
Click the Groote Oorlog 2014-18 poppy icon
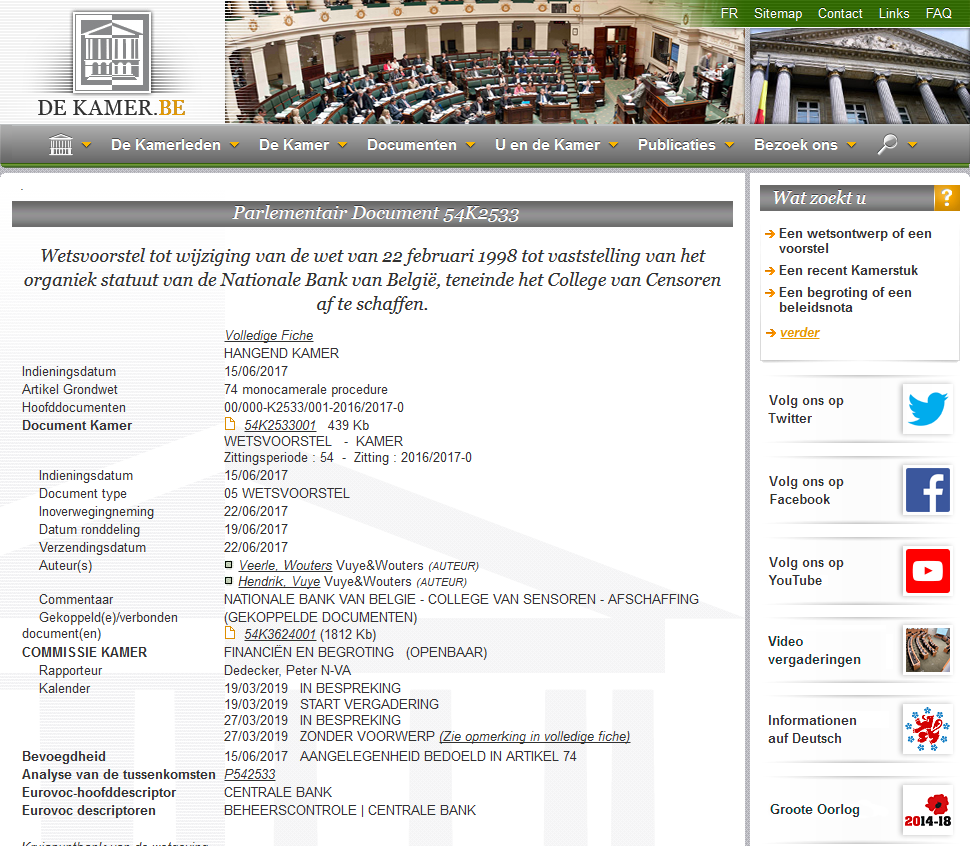click(926, 809)
